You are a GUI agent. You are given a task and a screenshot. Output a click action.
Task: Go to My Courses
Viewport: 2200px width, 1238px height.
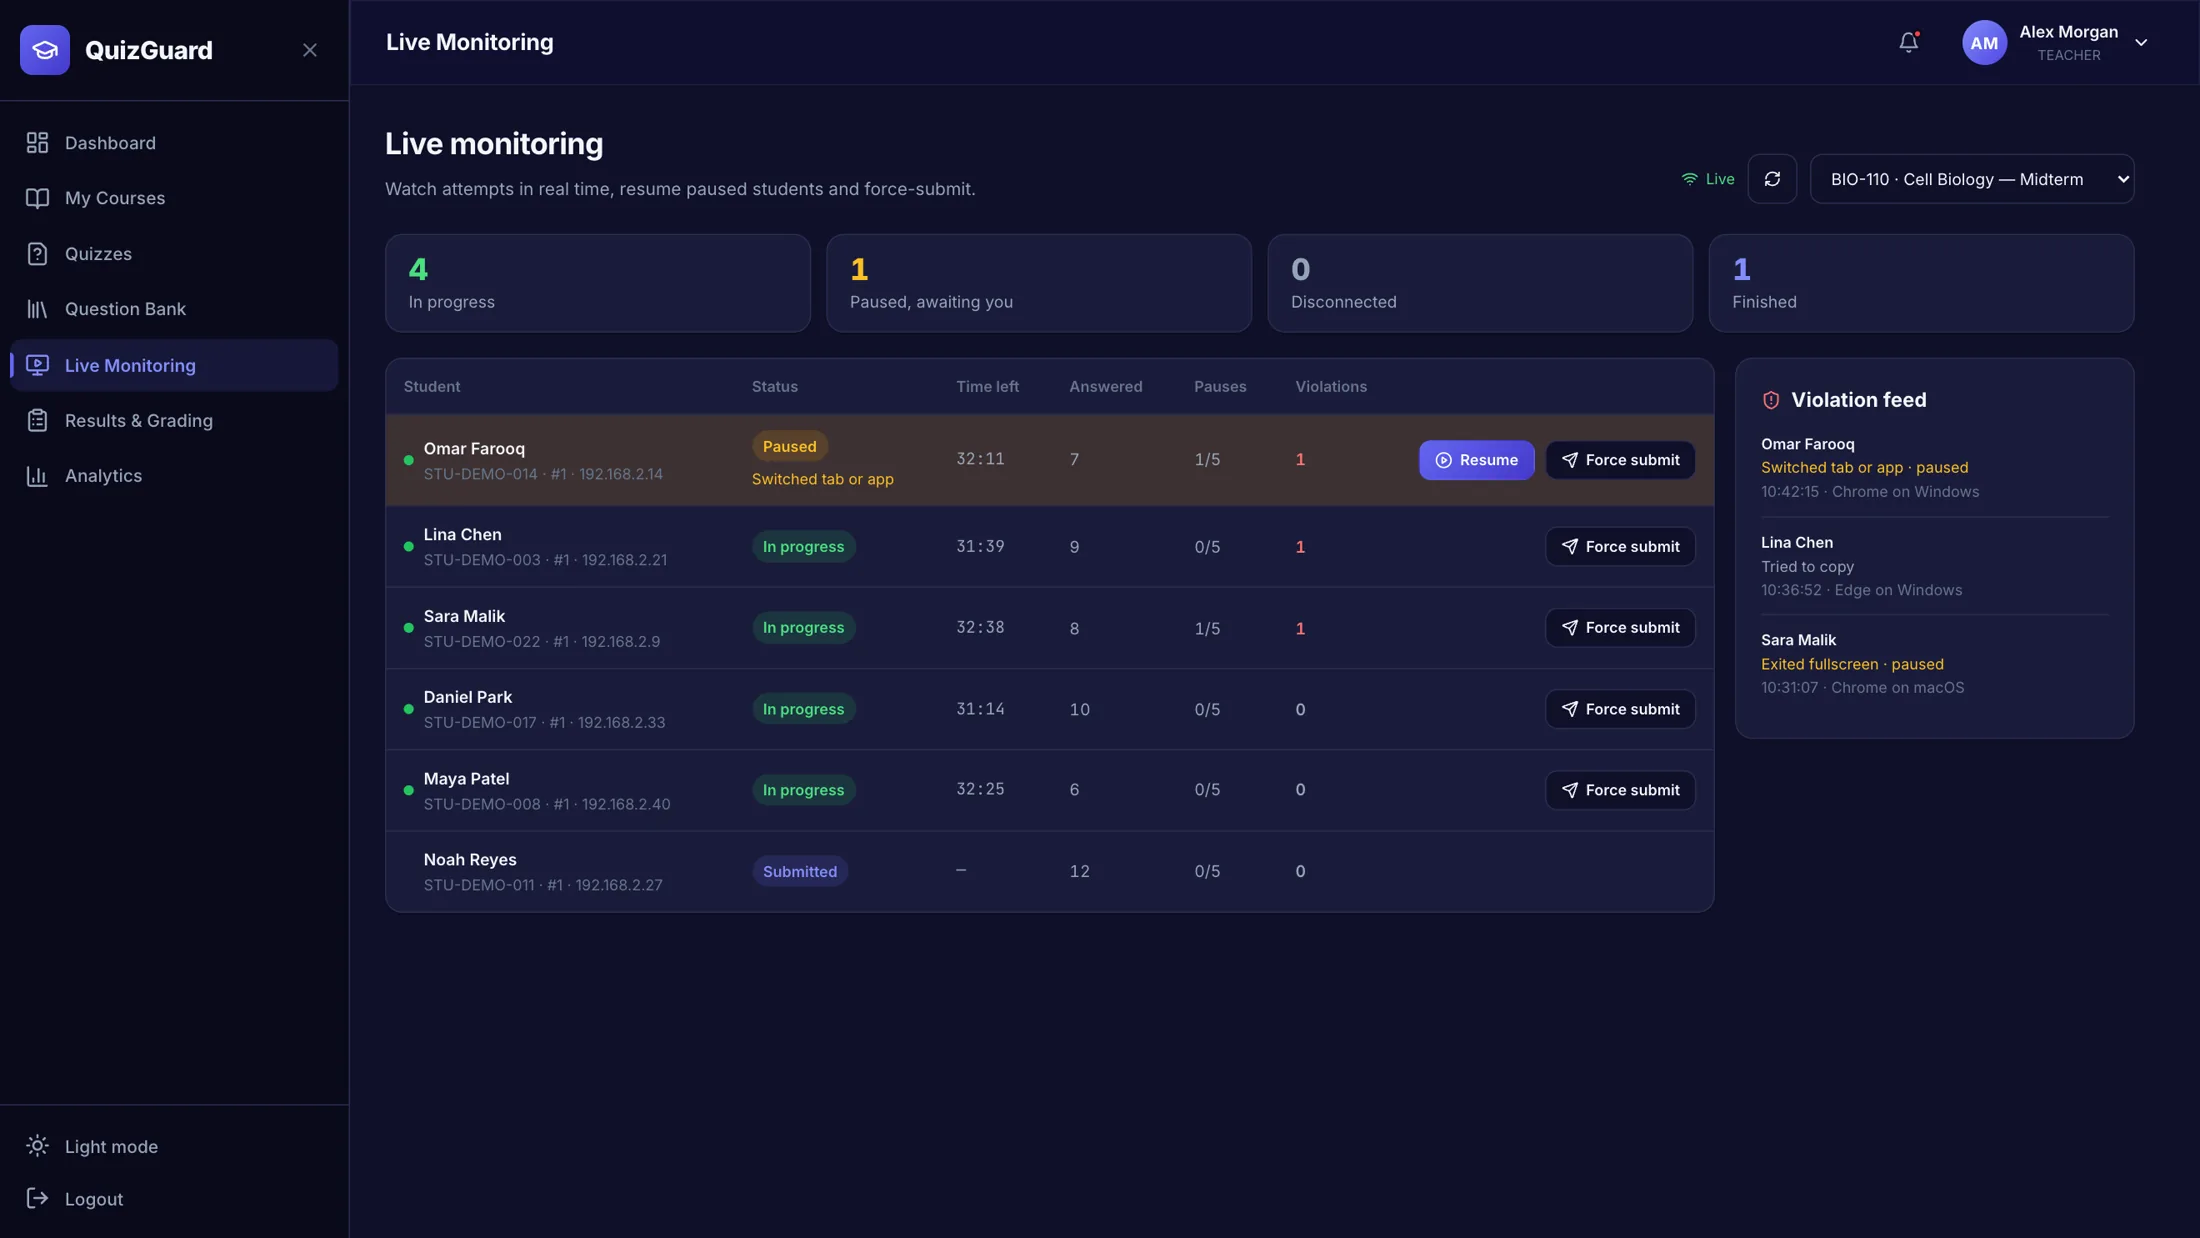(x=174, y=198)
